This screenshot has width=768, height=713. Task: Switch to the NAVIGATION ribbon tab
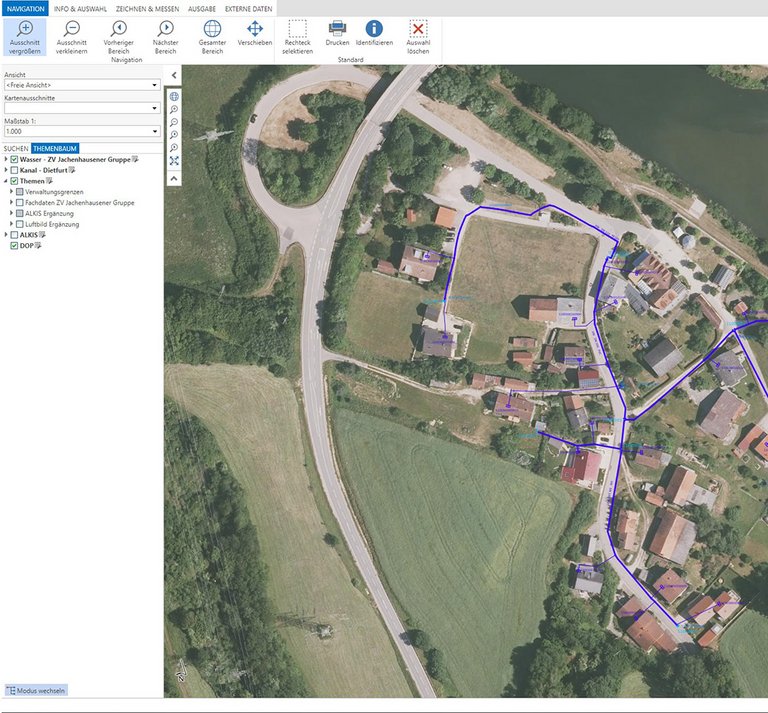click(25, 9)
